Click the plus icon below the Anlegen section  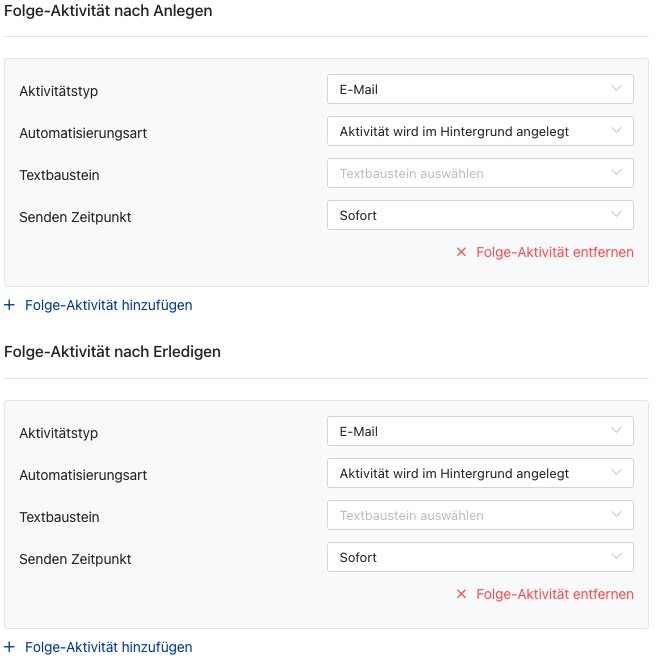pyautogui.click(x=10, y=305)
